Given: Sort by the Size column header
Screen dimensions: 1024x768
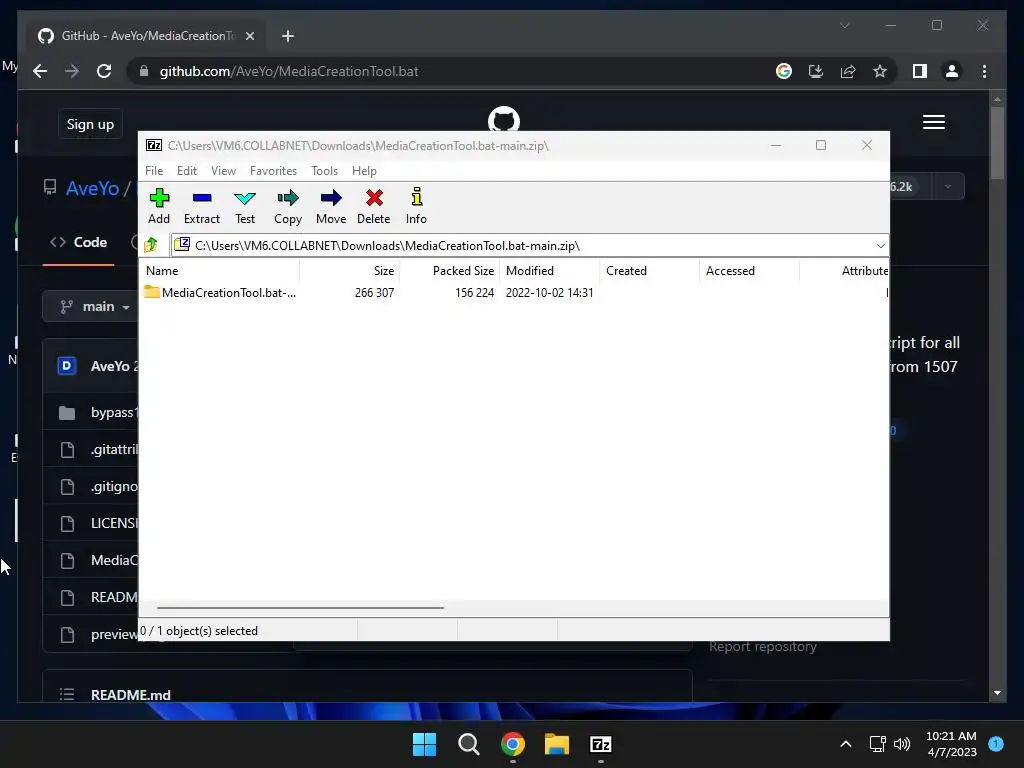Looking at the screenshot, I should click(x=350, y=270).
